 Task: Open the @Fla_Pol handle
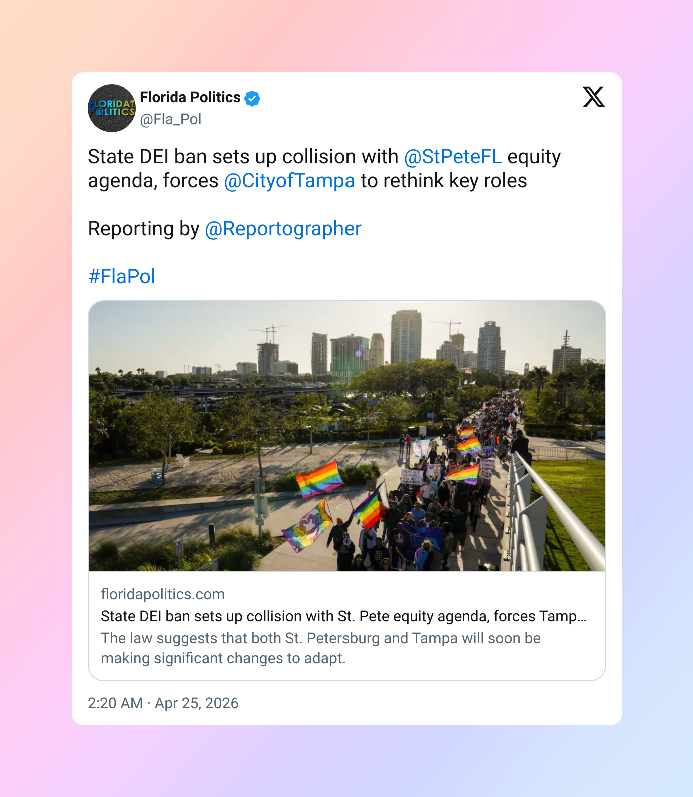(x=171, y=119)
